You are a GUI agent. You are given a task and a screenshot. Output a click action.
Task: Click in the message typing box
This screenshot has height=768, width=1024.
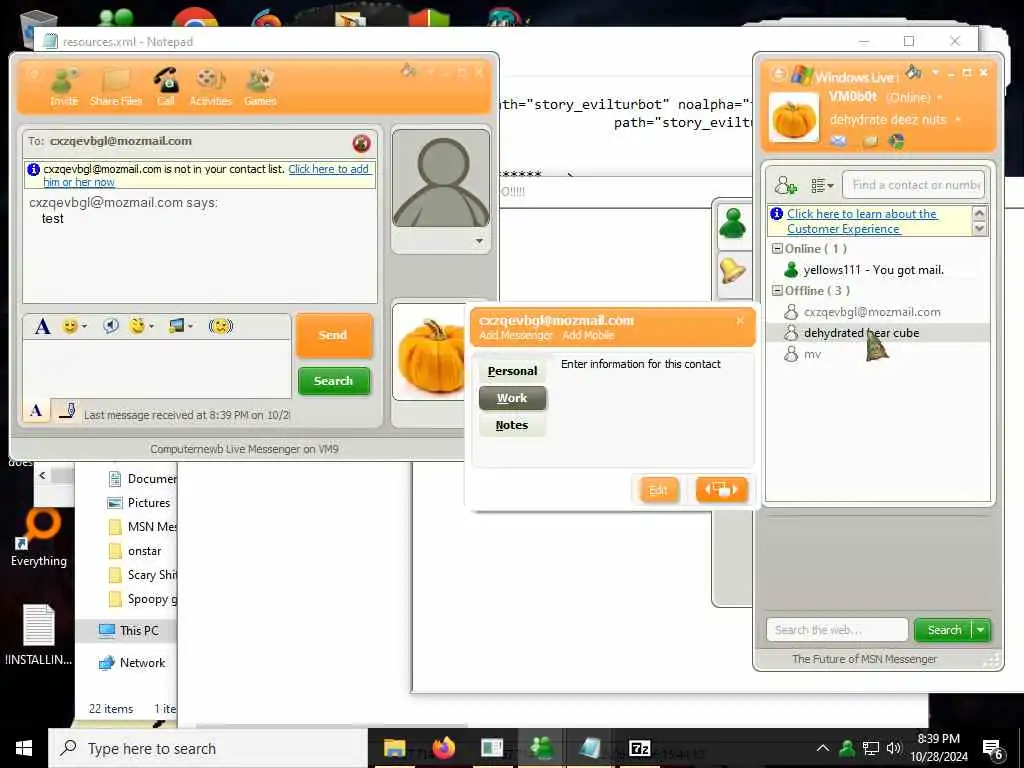pos(157,368)
